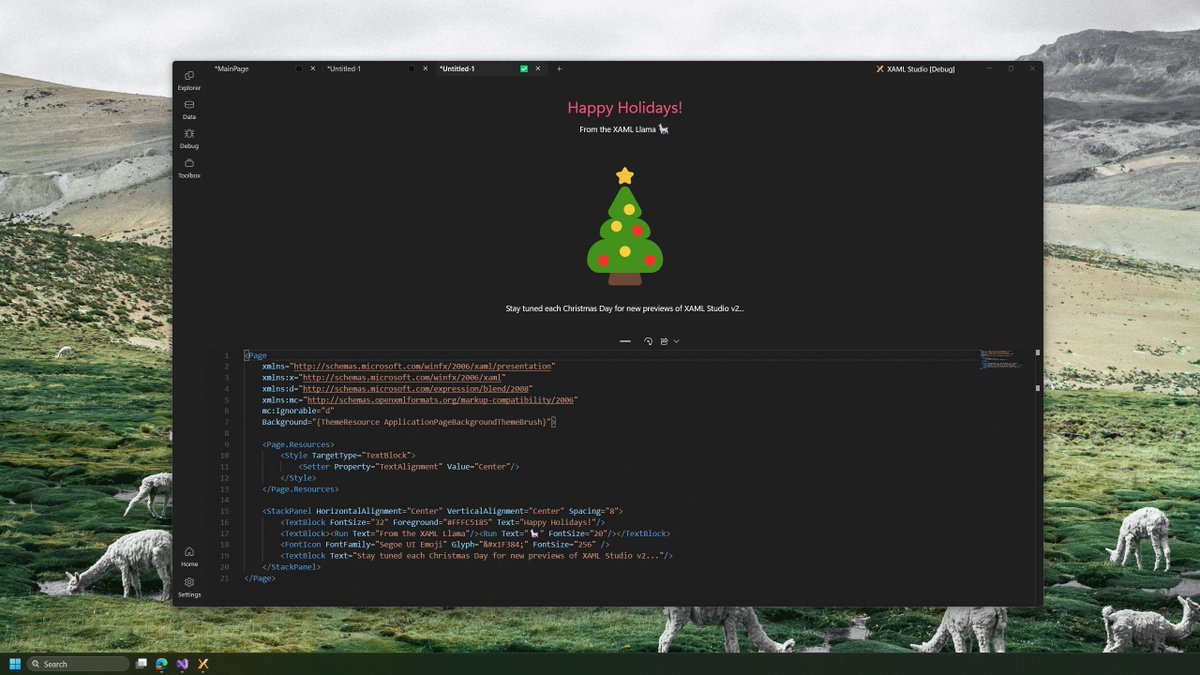Click the status dot on *MainPage tab

coord(299,69)
